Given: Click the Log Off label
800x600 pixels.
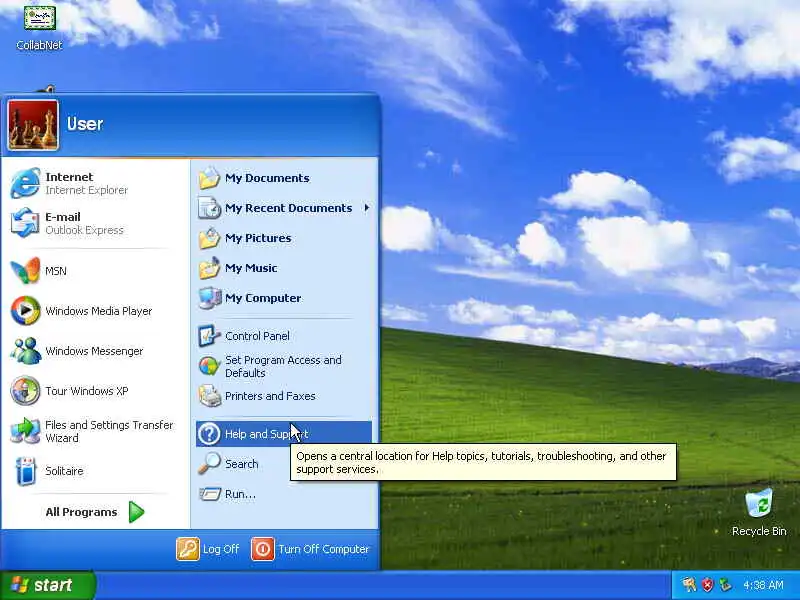Looking at the screenshot, I should click(x=221, y=549).
